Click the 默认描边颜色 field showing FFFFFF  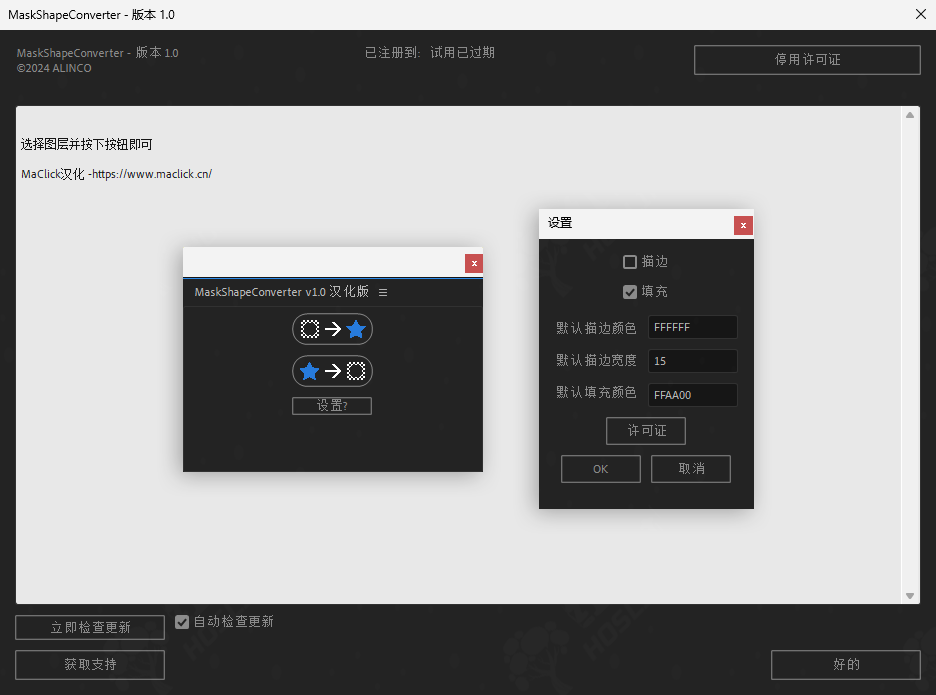[692, 327]
